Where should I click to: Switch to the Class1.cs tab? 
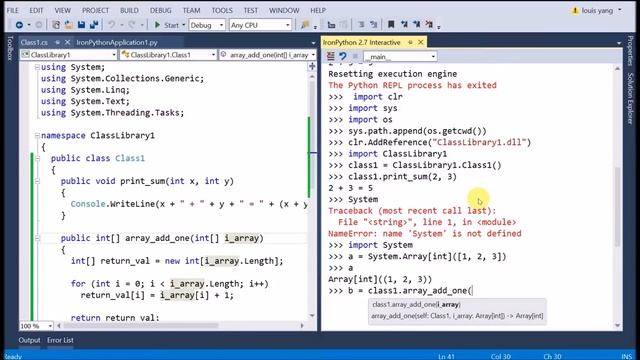tap(34, 42)
